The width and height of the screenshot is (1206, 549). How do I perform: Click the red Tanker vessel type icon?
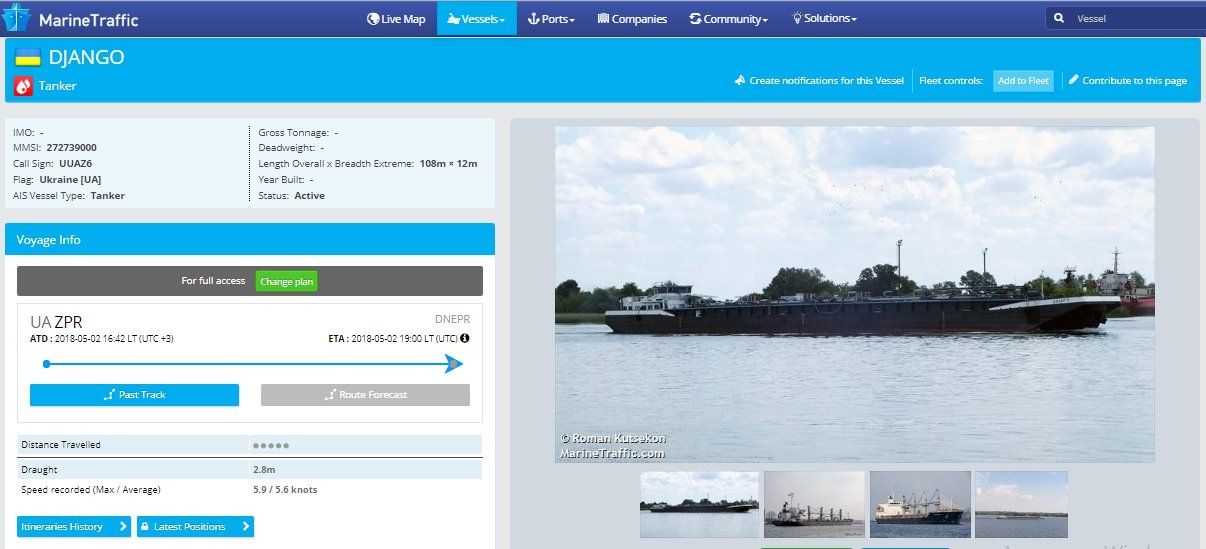(x=23, y=86)
